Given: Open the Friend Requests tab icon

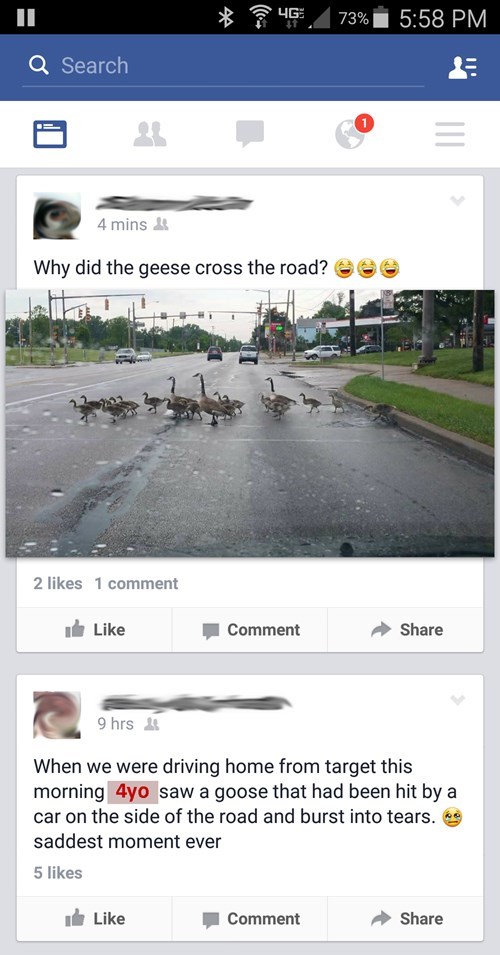Looking at the screenshot, I should [x=150, y=134].
